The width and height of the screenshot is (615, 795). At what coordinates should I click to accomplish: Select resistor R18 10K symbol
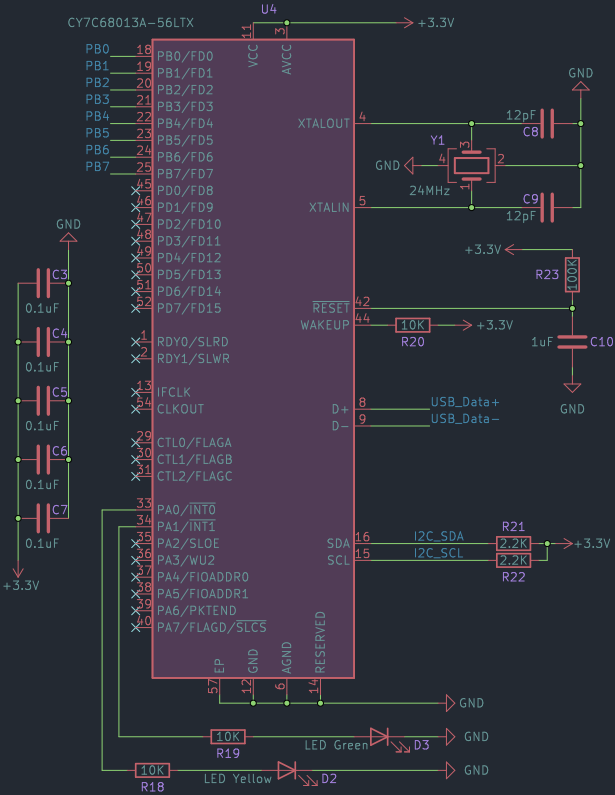(x=153, y=770)
